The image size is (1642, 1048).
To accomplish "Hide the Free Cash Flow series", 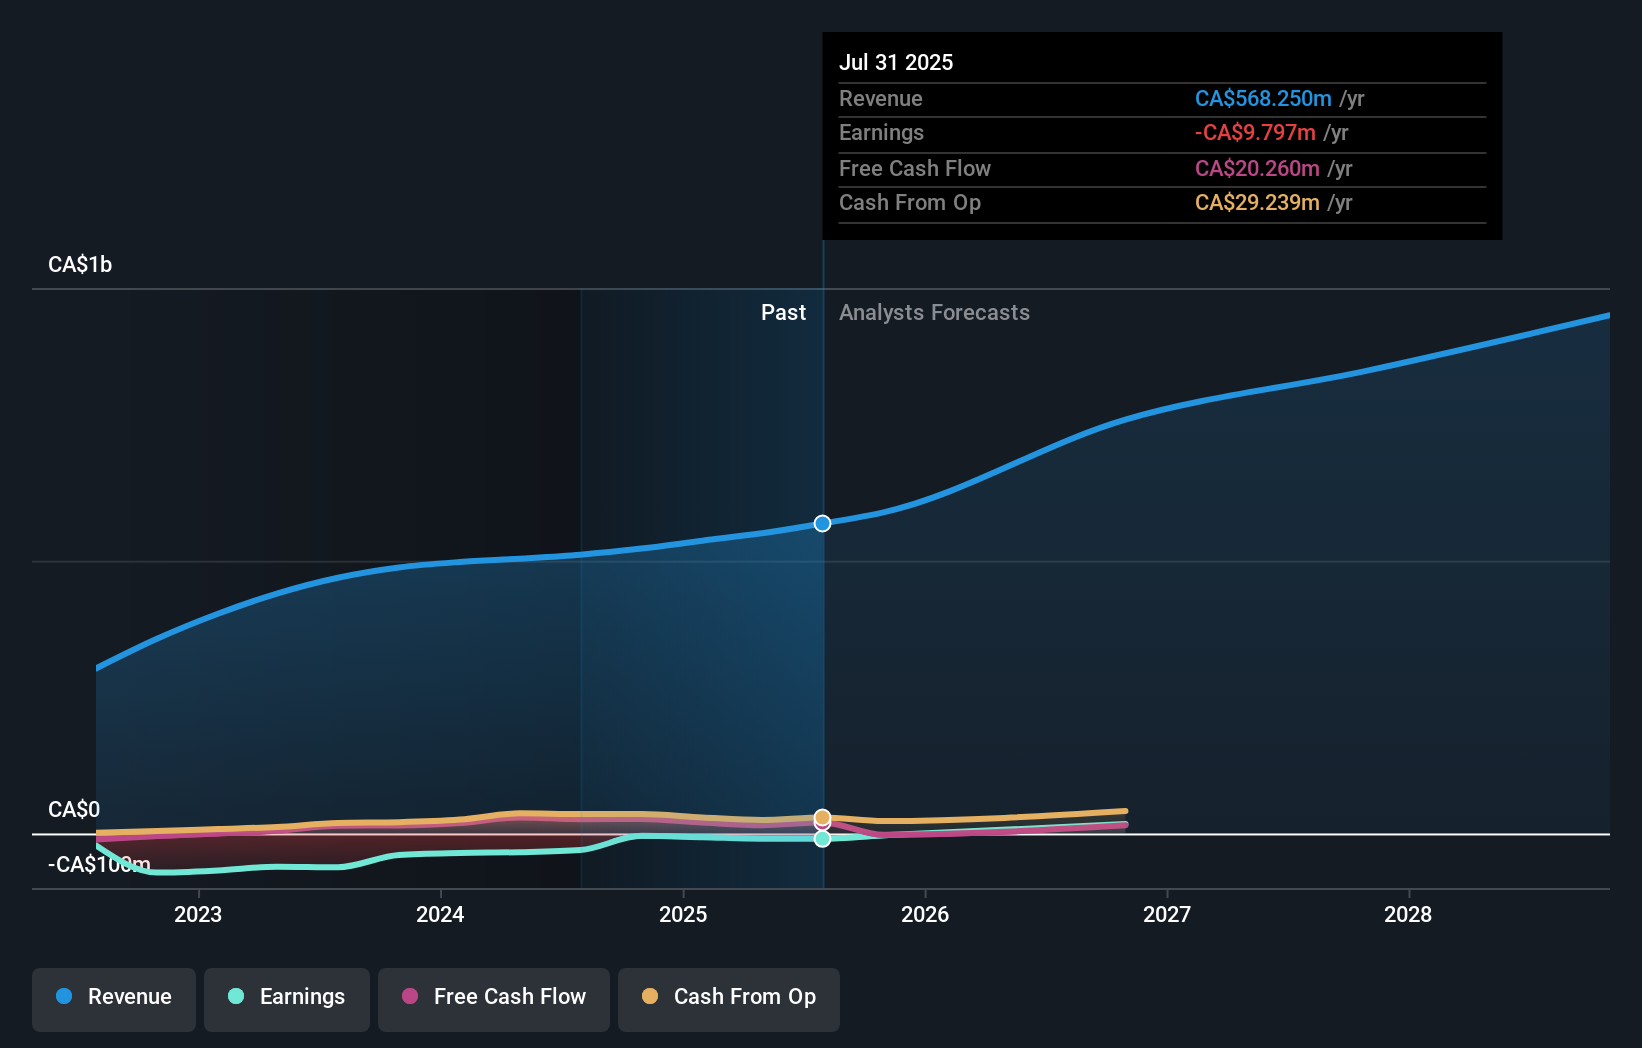I will (x=494, y=998).
